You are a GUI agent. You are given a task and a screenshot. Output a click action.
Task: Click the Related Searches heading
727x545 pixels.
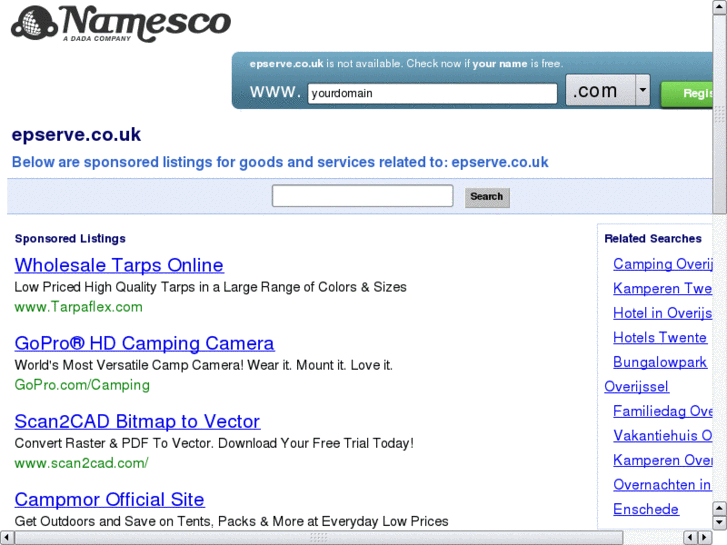pyautogui.click(x=653, y=238)
